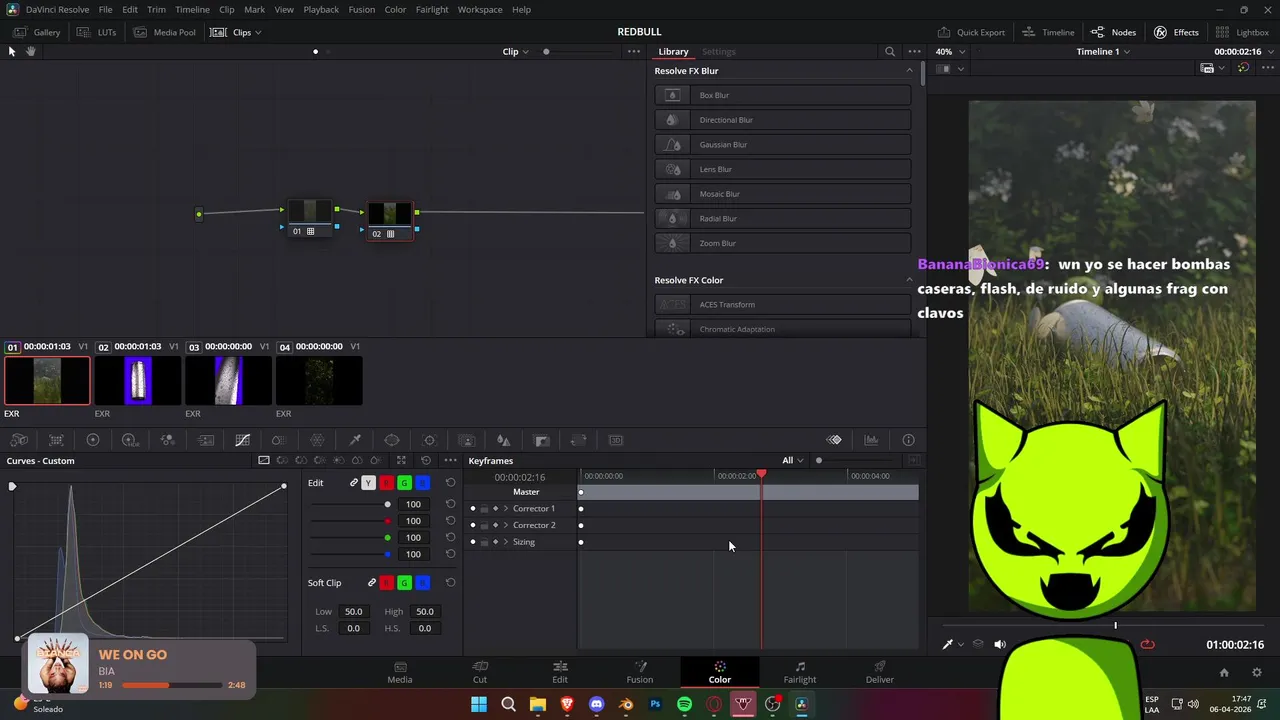This screenshot has width=1280, height=720.
Task: Show the Keyframes panel icon
Action: [x=834, y=440]
